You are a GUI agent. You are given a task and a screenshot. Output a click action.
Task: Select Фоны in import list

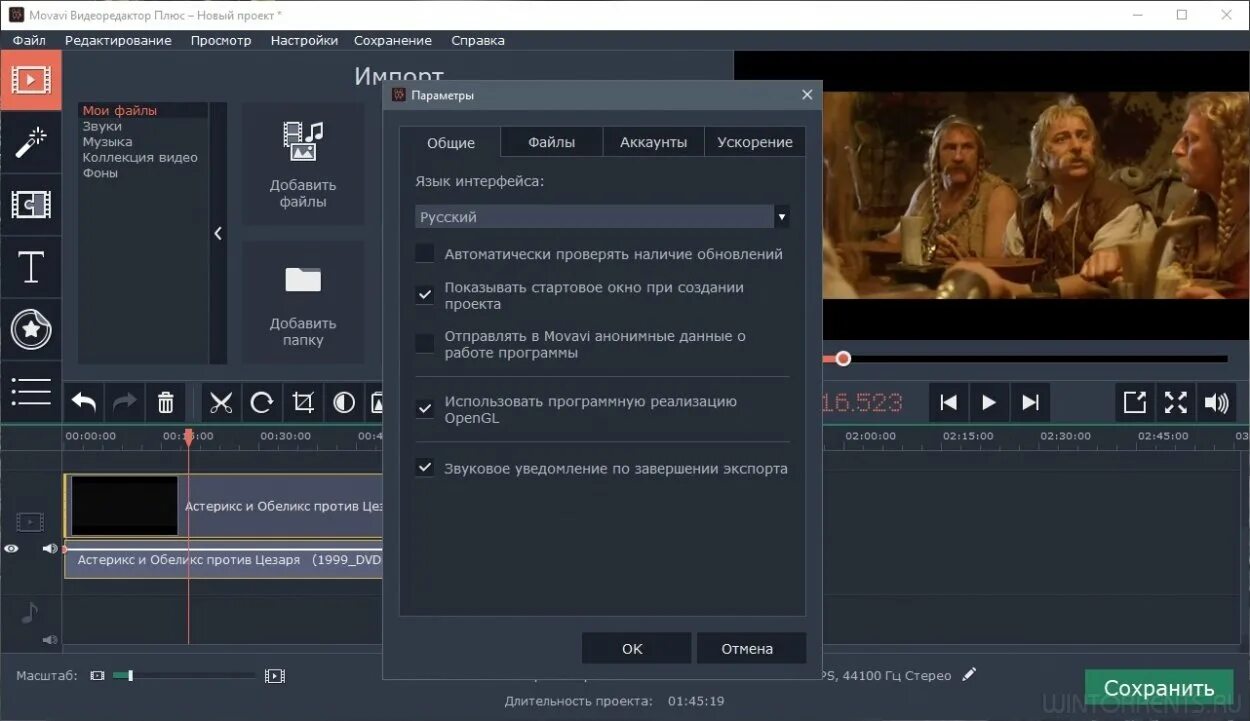coord(100,173)
